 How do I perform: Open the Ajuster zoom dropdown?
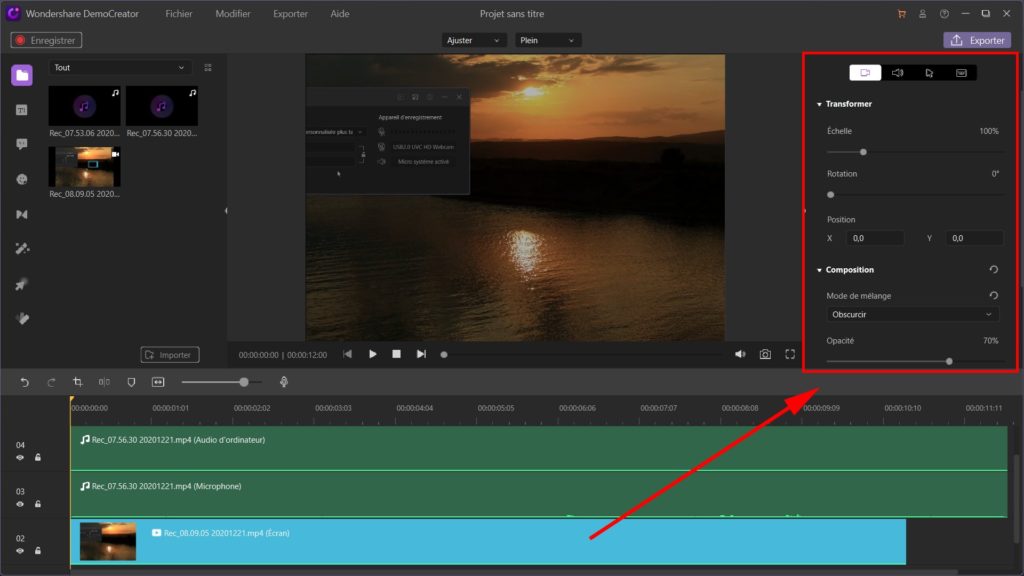tap(473, 40)
